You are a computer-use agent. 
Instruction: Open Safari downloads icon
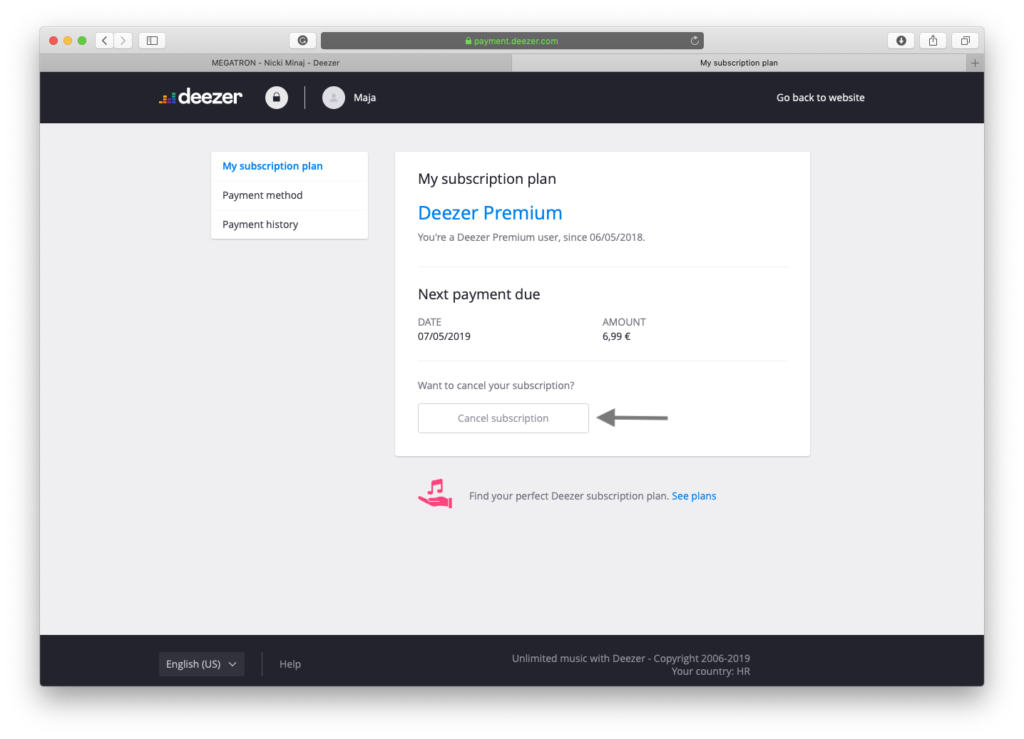(901, 41)
